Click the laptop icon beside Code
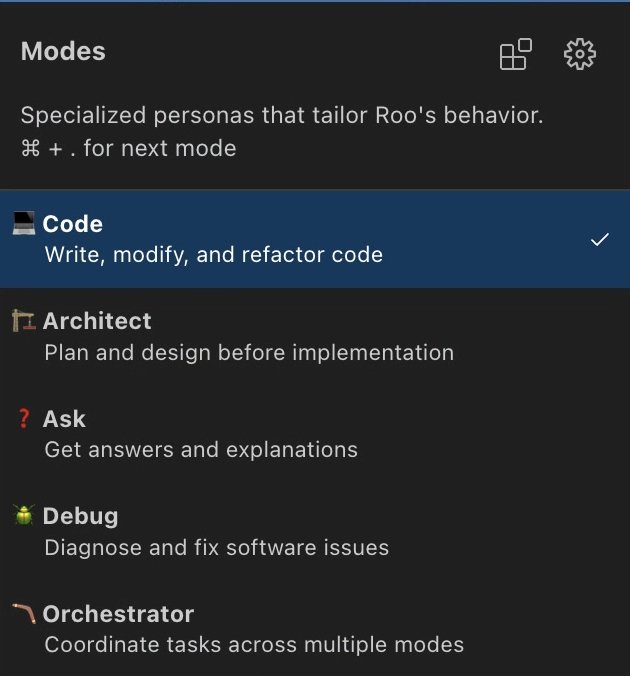This screenshot has height=676, width=630. pyautogui.click(x=24, y=224)
